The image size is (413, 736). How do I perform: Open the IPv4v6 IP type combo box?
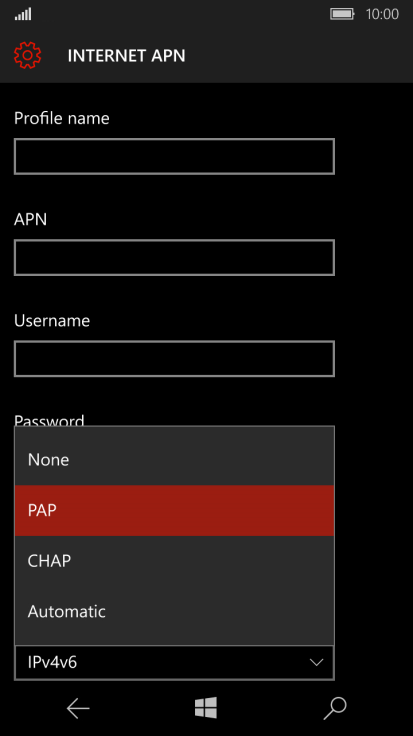point(174,663)
